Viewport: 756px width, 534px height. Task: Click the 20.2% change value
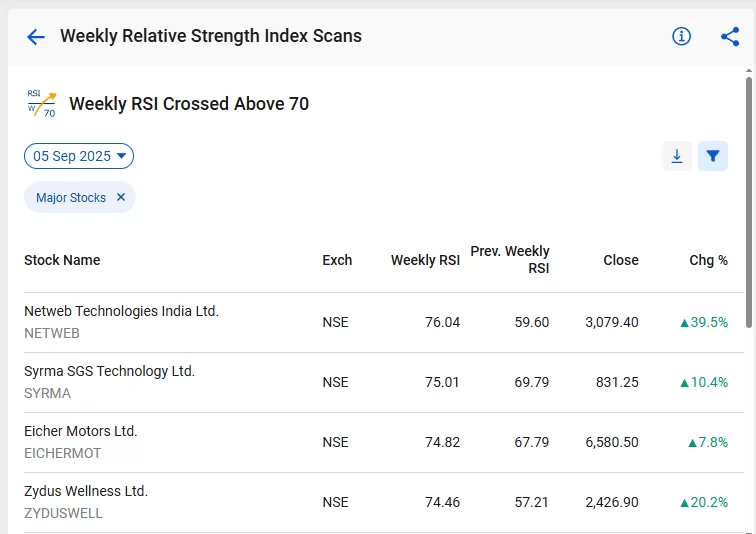[x=704, y=502]
